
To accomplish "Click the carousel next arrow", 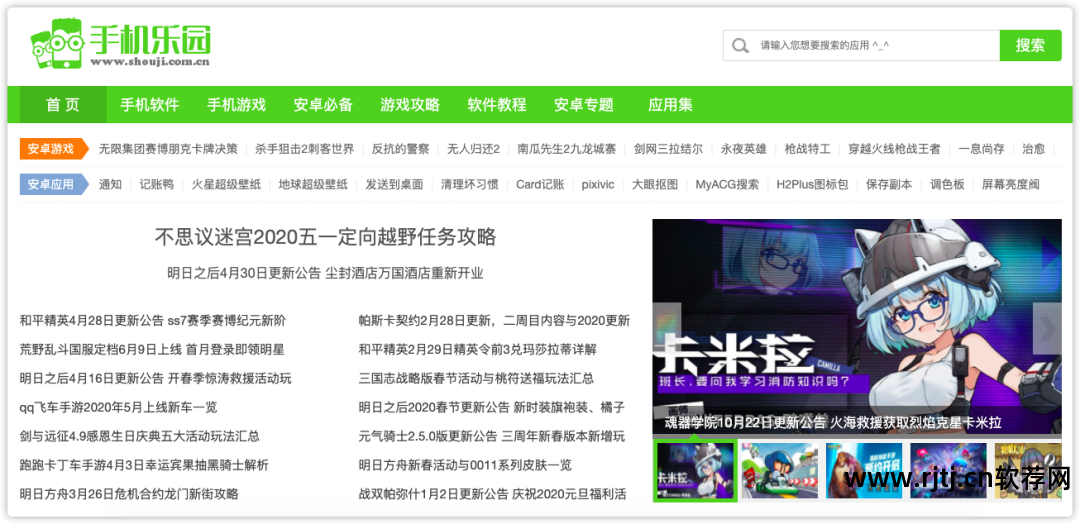I will tap(1048, 328).
